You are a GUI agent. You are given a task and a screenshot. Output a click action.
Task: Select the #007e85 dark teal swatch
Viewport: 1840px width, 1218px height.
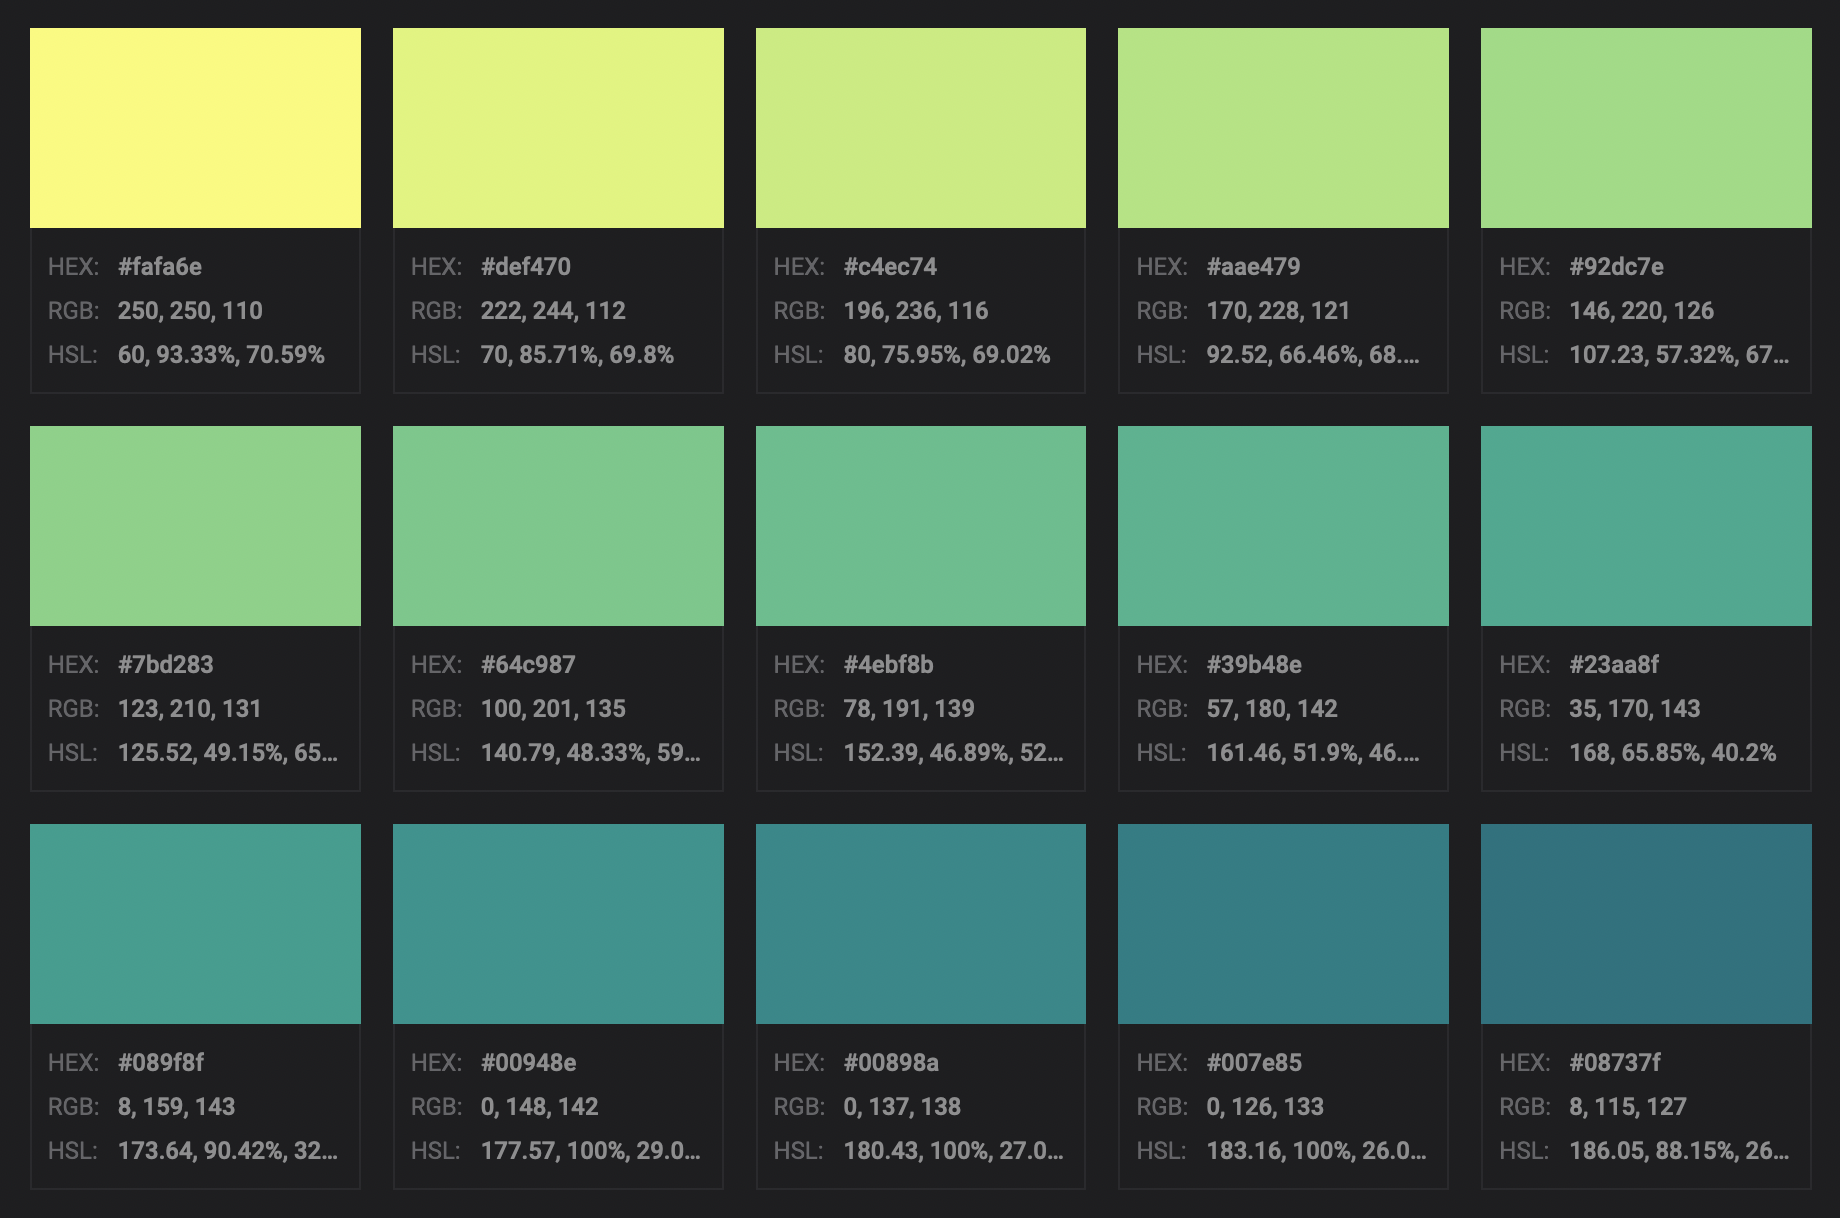[x=1283, y=924]
